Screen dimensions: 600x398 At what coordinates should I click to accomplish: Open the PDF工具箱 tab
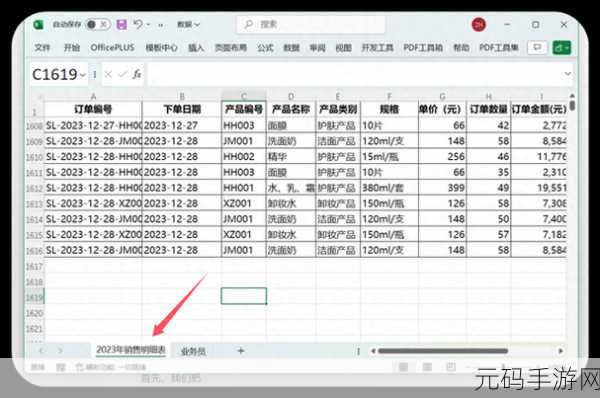click(423, 47)
